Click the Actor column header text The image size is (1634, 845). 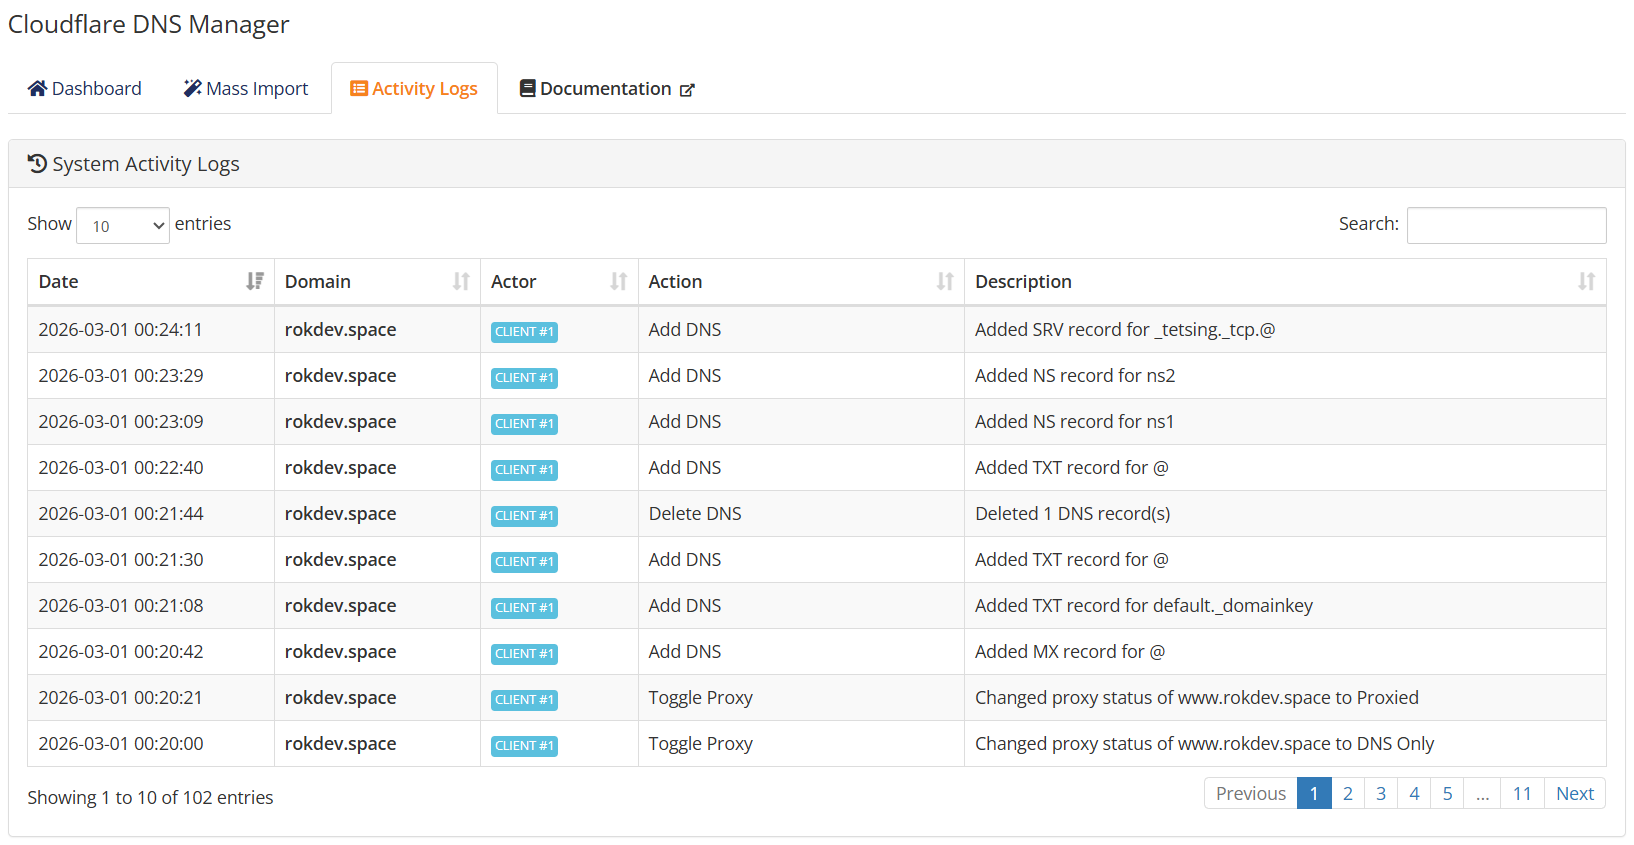[x=514, y=281]
